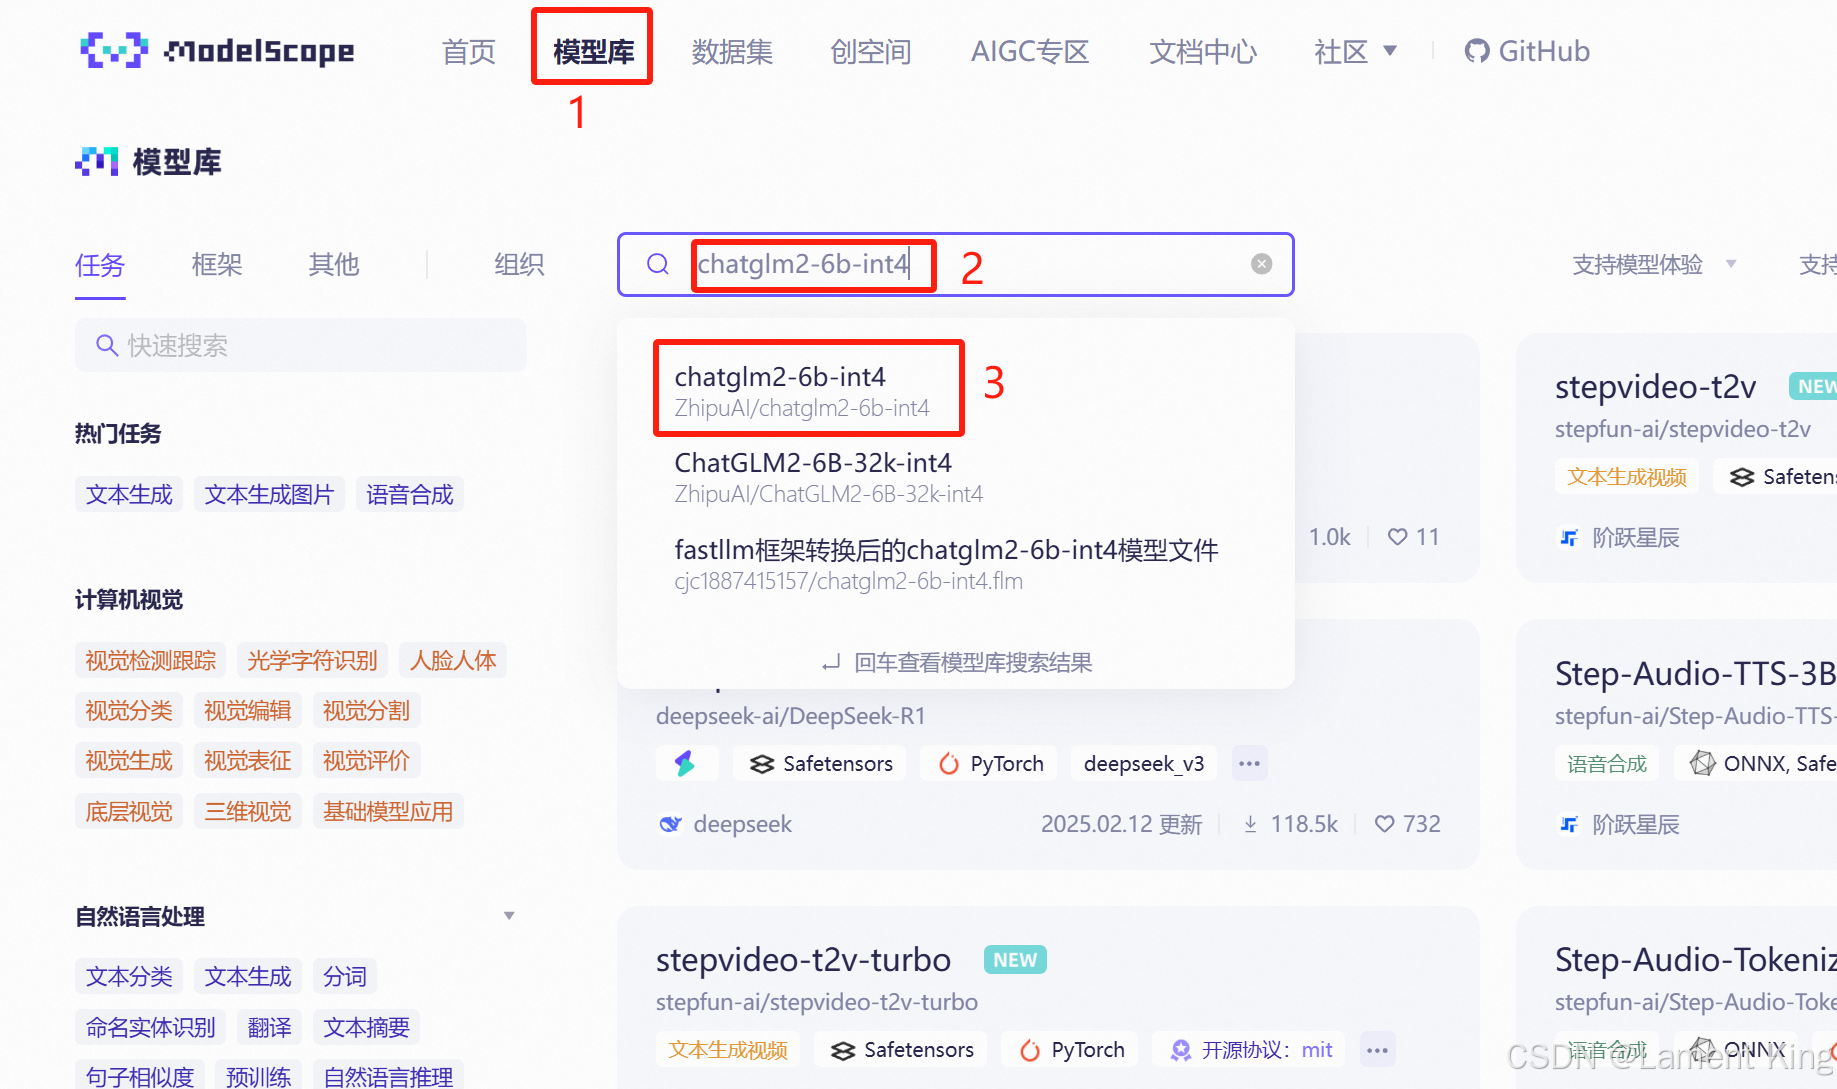Expand the 社区 dropdown menu

[x=1355, y=51]
